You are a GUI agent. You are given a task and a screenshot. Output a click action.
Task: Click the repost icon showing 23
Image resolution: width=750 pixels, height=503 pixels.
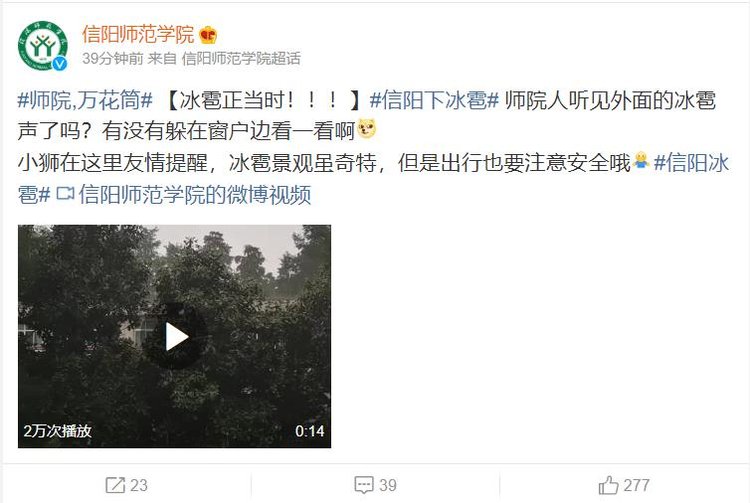115,485
